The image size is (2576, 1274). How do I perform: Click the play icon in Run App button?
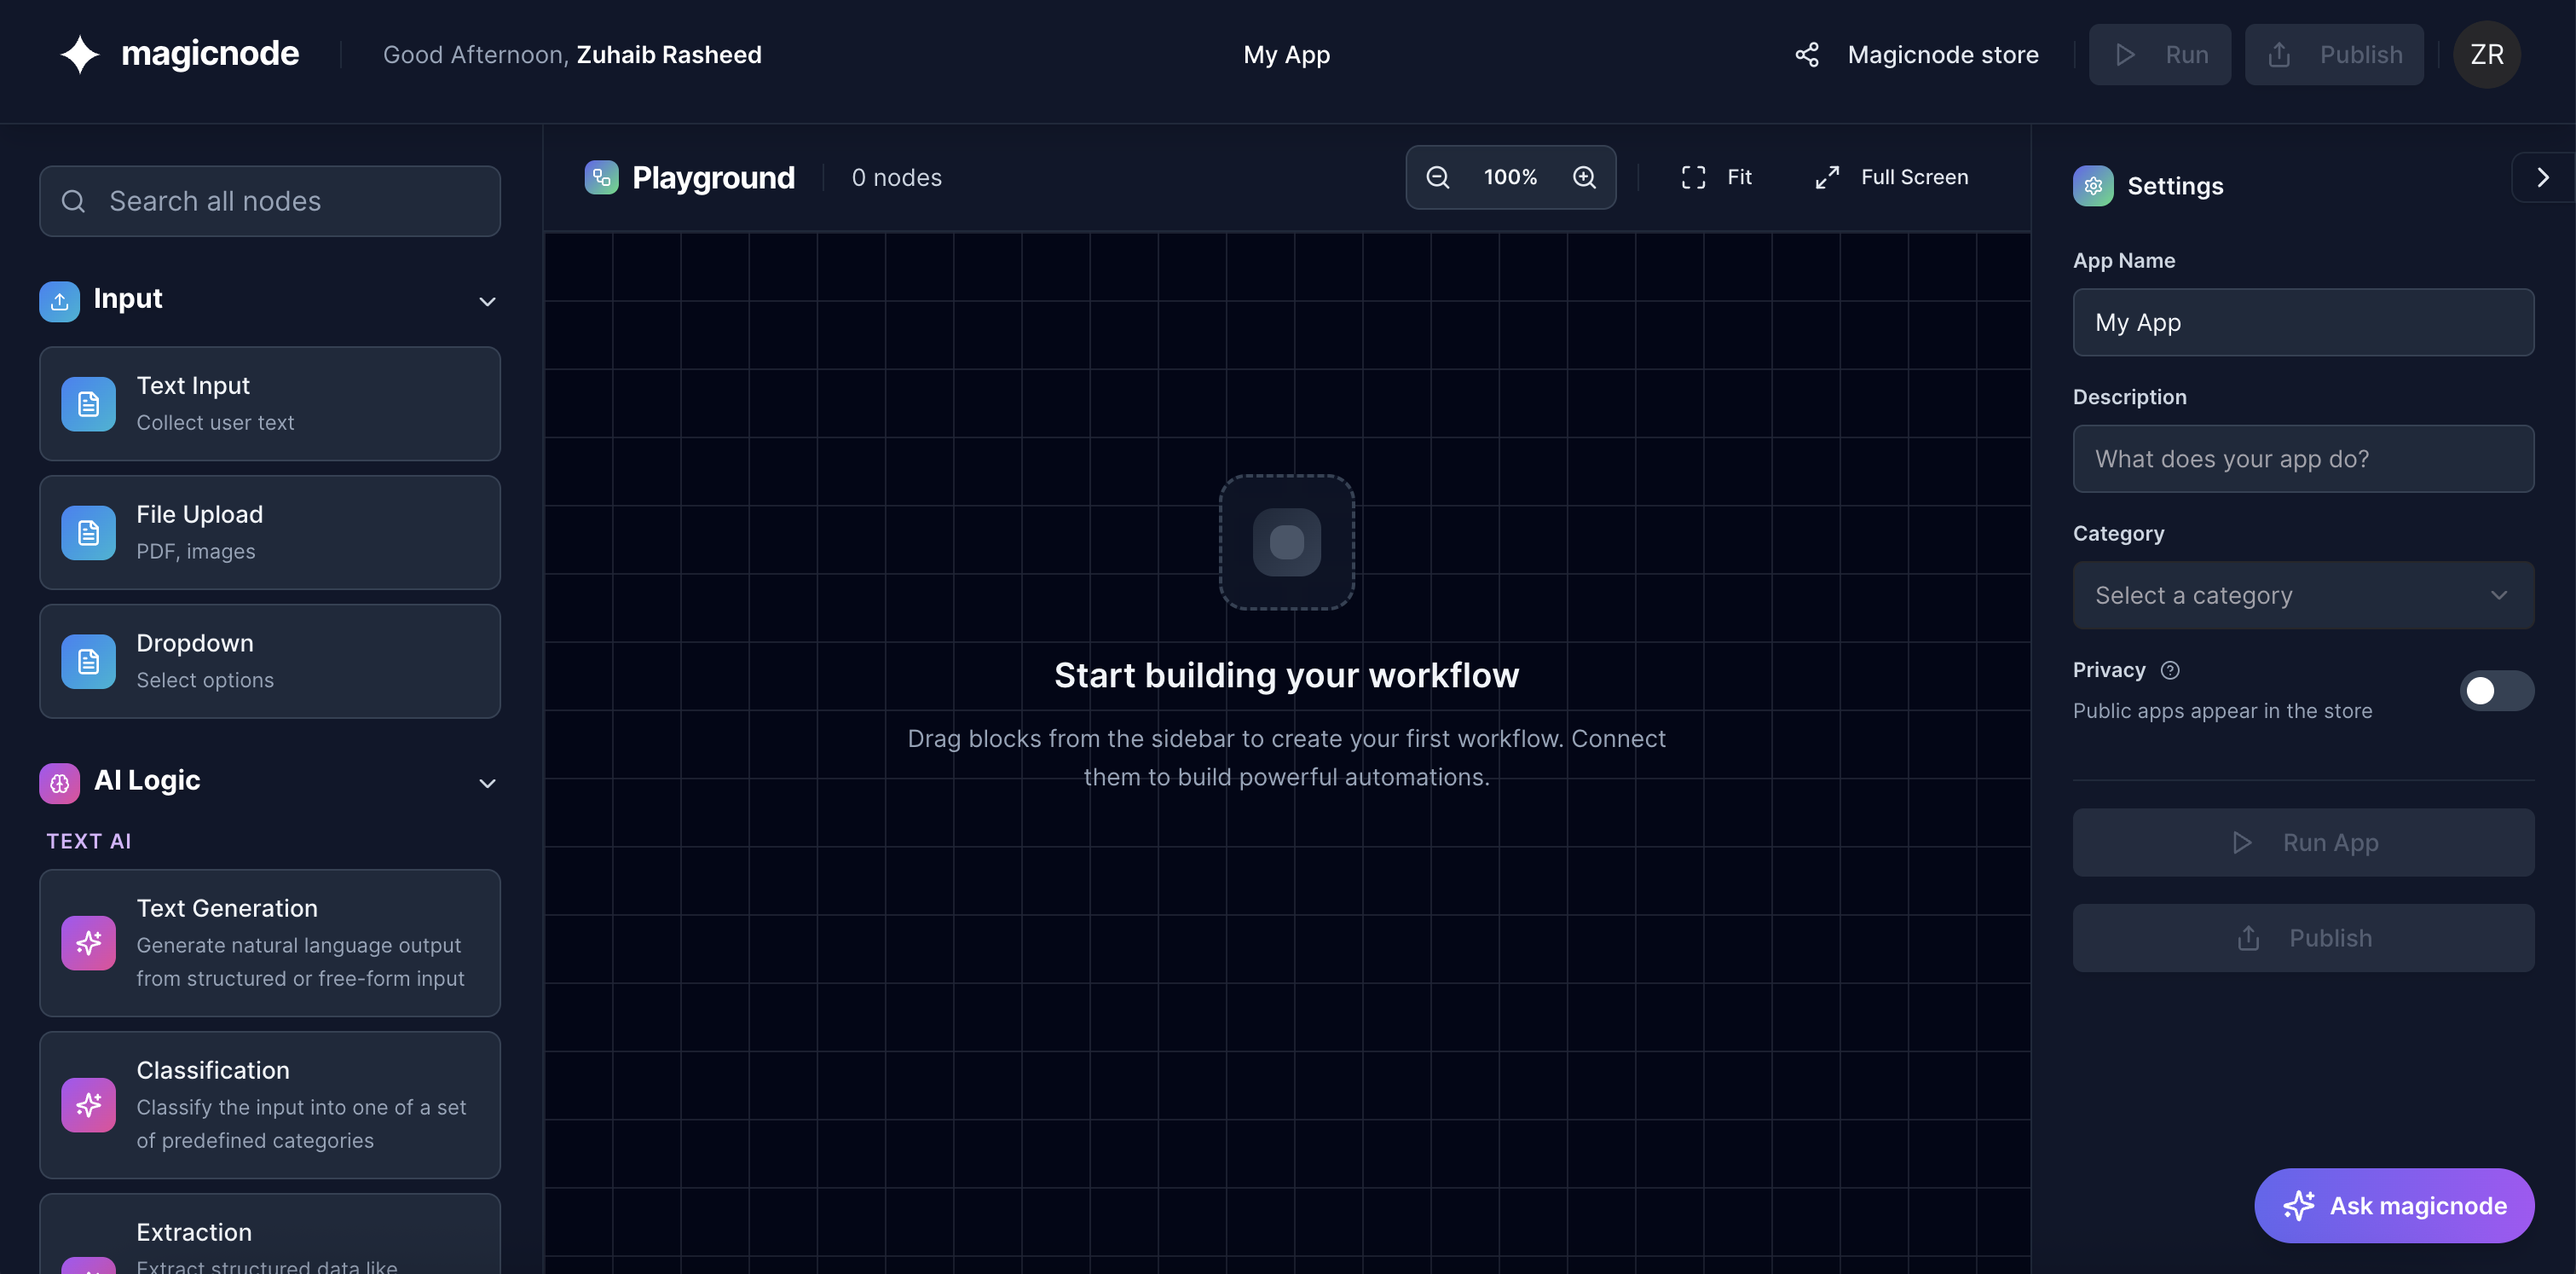(2242, 843)
